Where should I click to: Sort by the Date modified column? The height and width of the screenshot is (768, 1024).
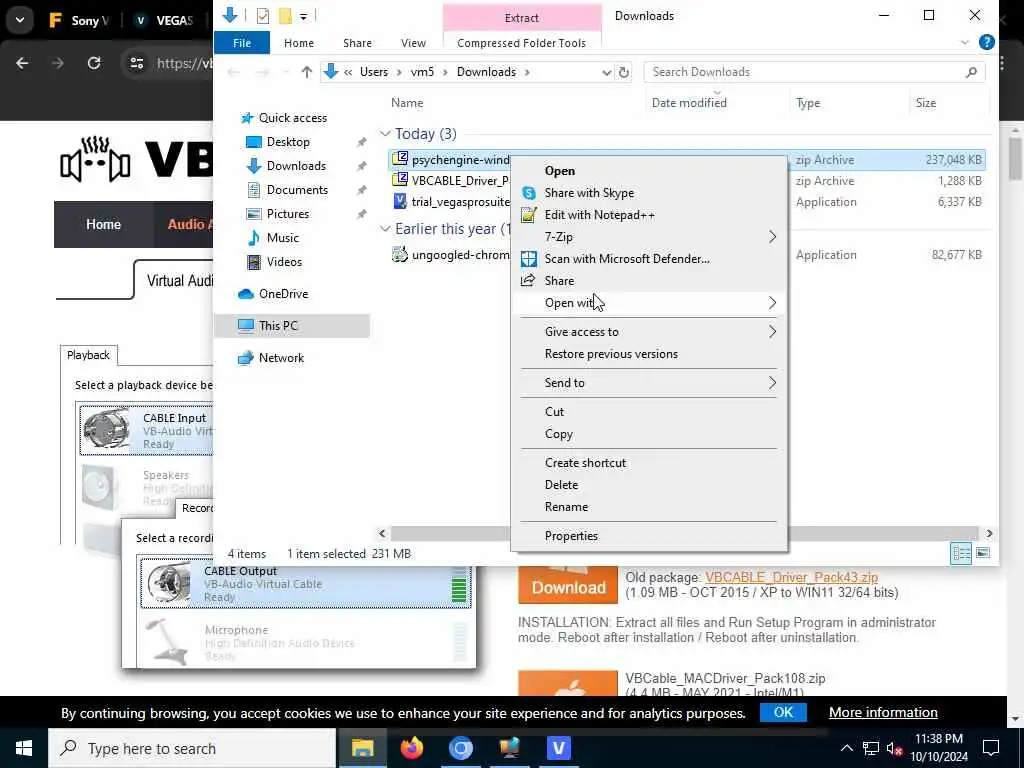coord(689,103)
